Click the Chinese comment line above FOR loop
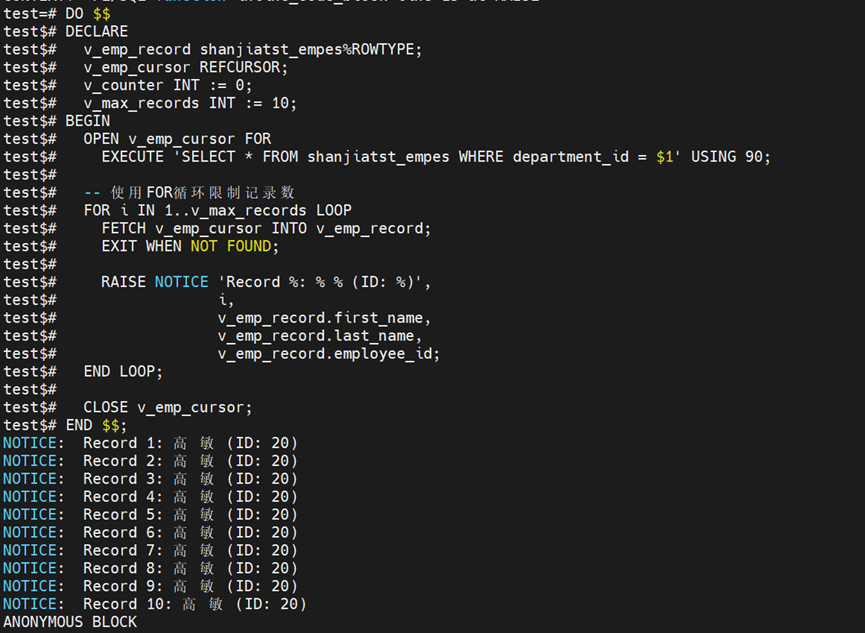Screen dimensions: 865x633 pyautogui.click(x=189, y=192)
